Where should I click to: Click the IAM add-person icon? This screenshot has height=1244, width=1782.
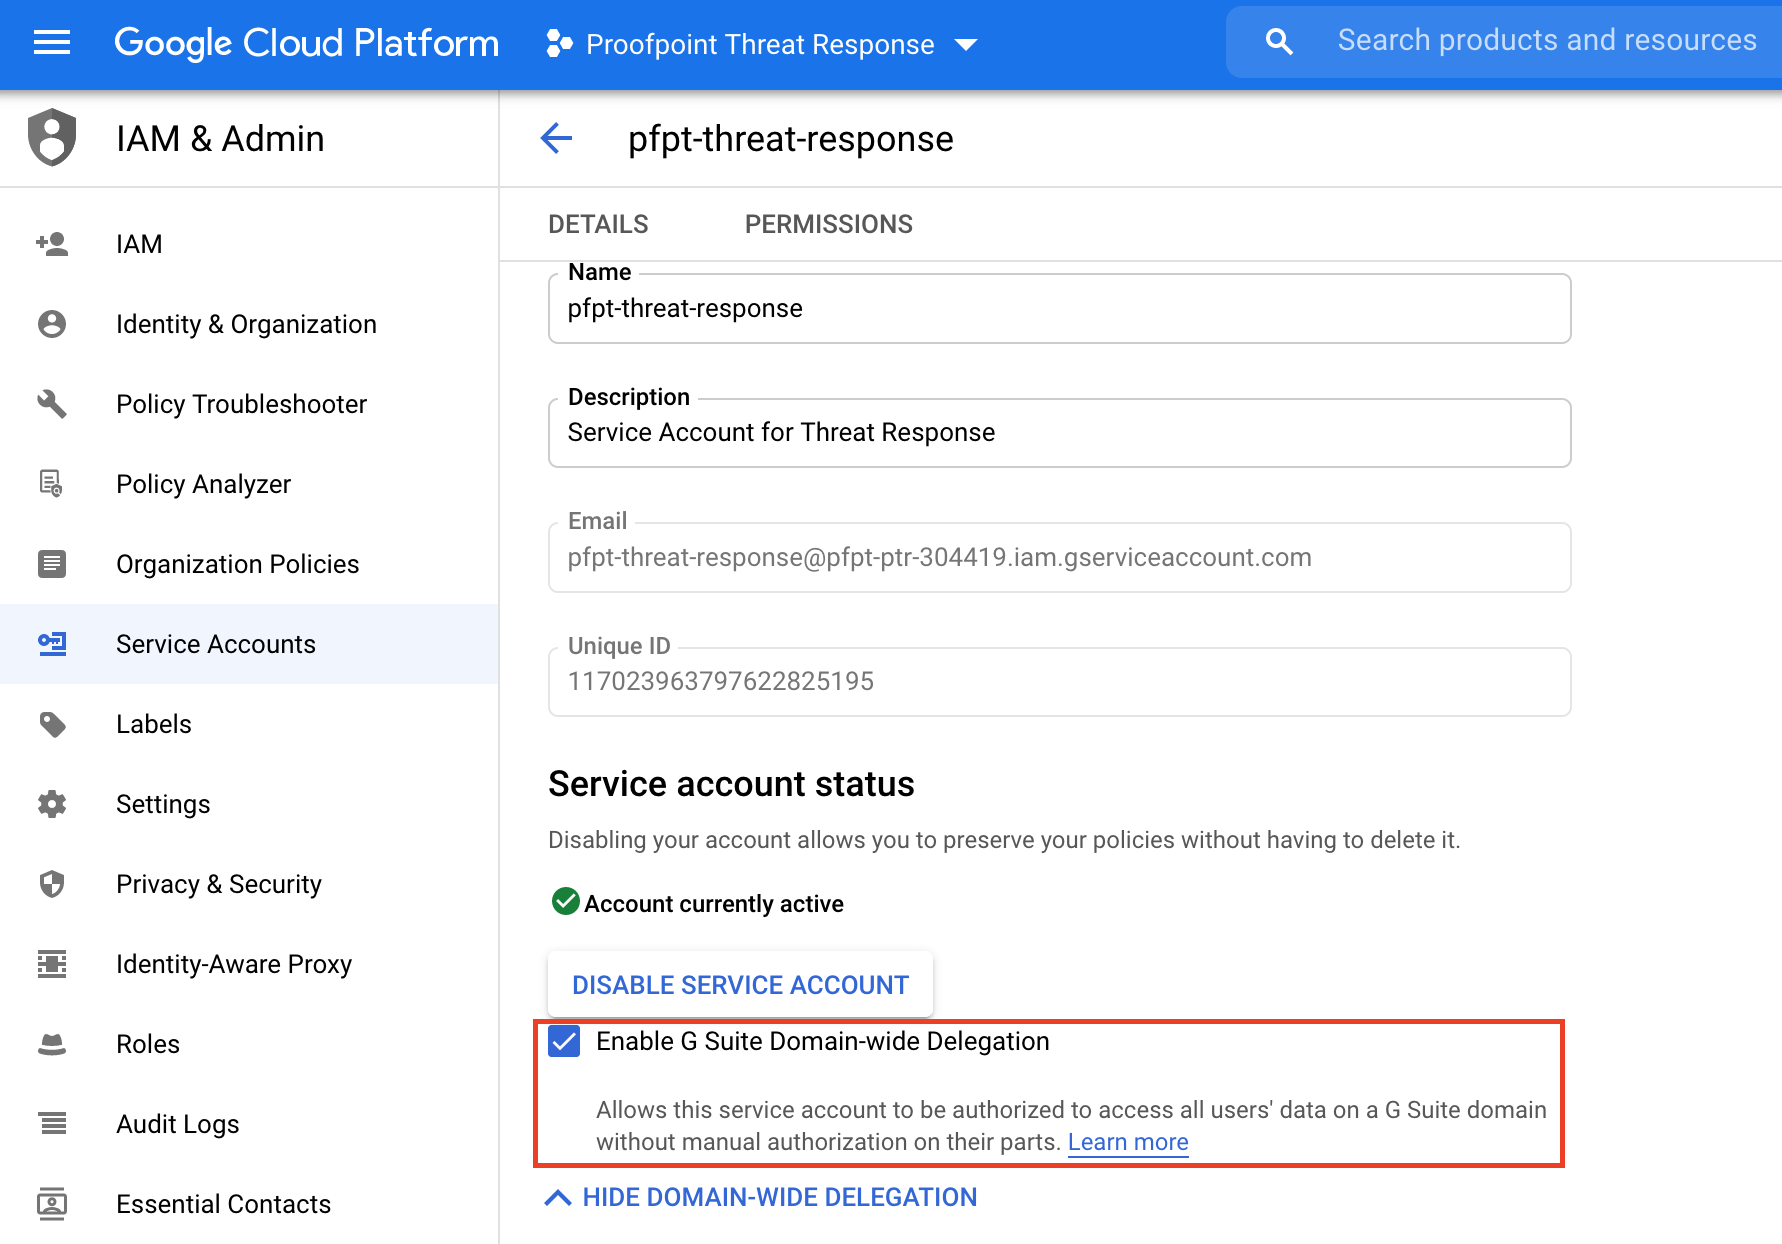coord(52,244)
